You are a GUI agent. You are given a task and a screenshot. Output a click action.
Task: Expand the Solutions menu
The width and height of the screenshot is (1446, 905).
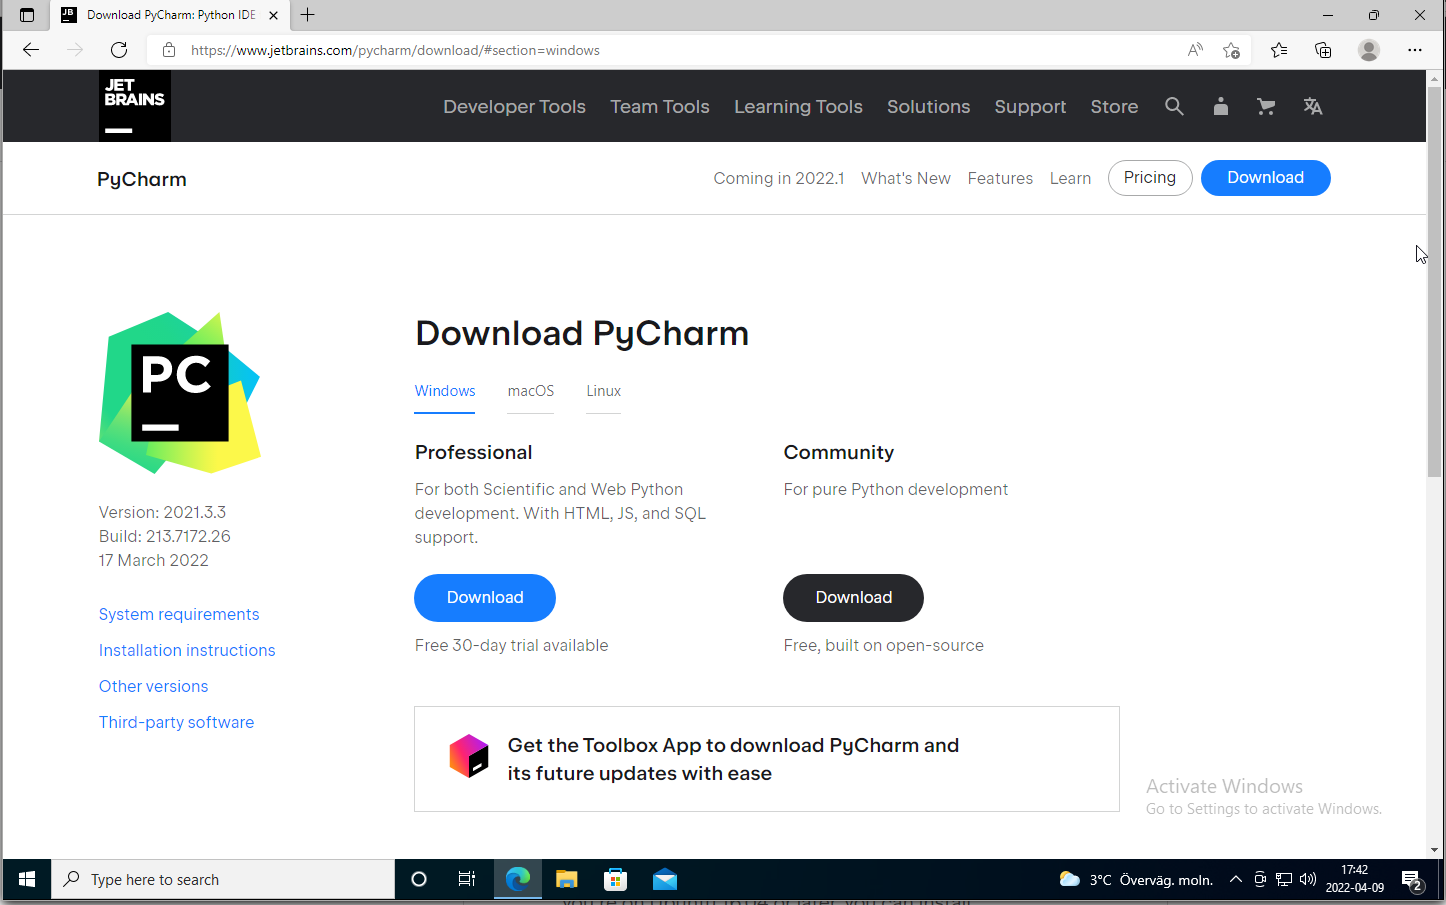coord(928,106)
